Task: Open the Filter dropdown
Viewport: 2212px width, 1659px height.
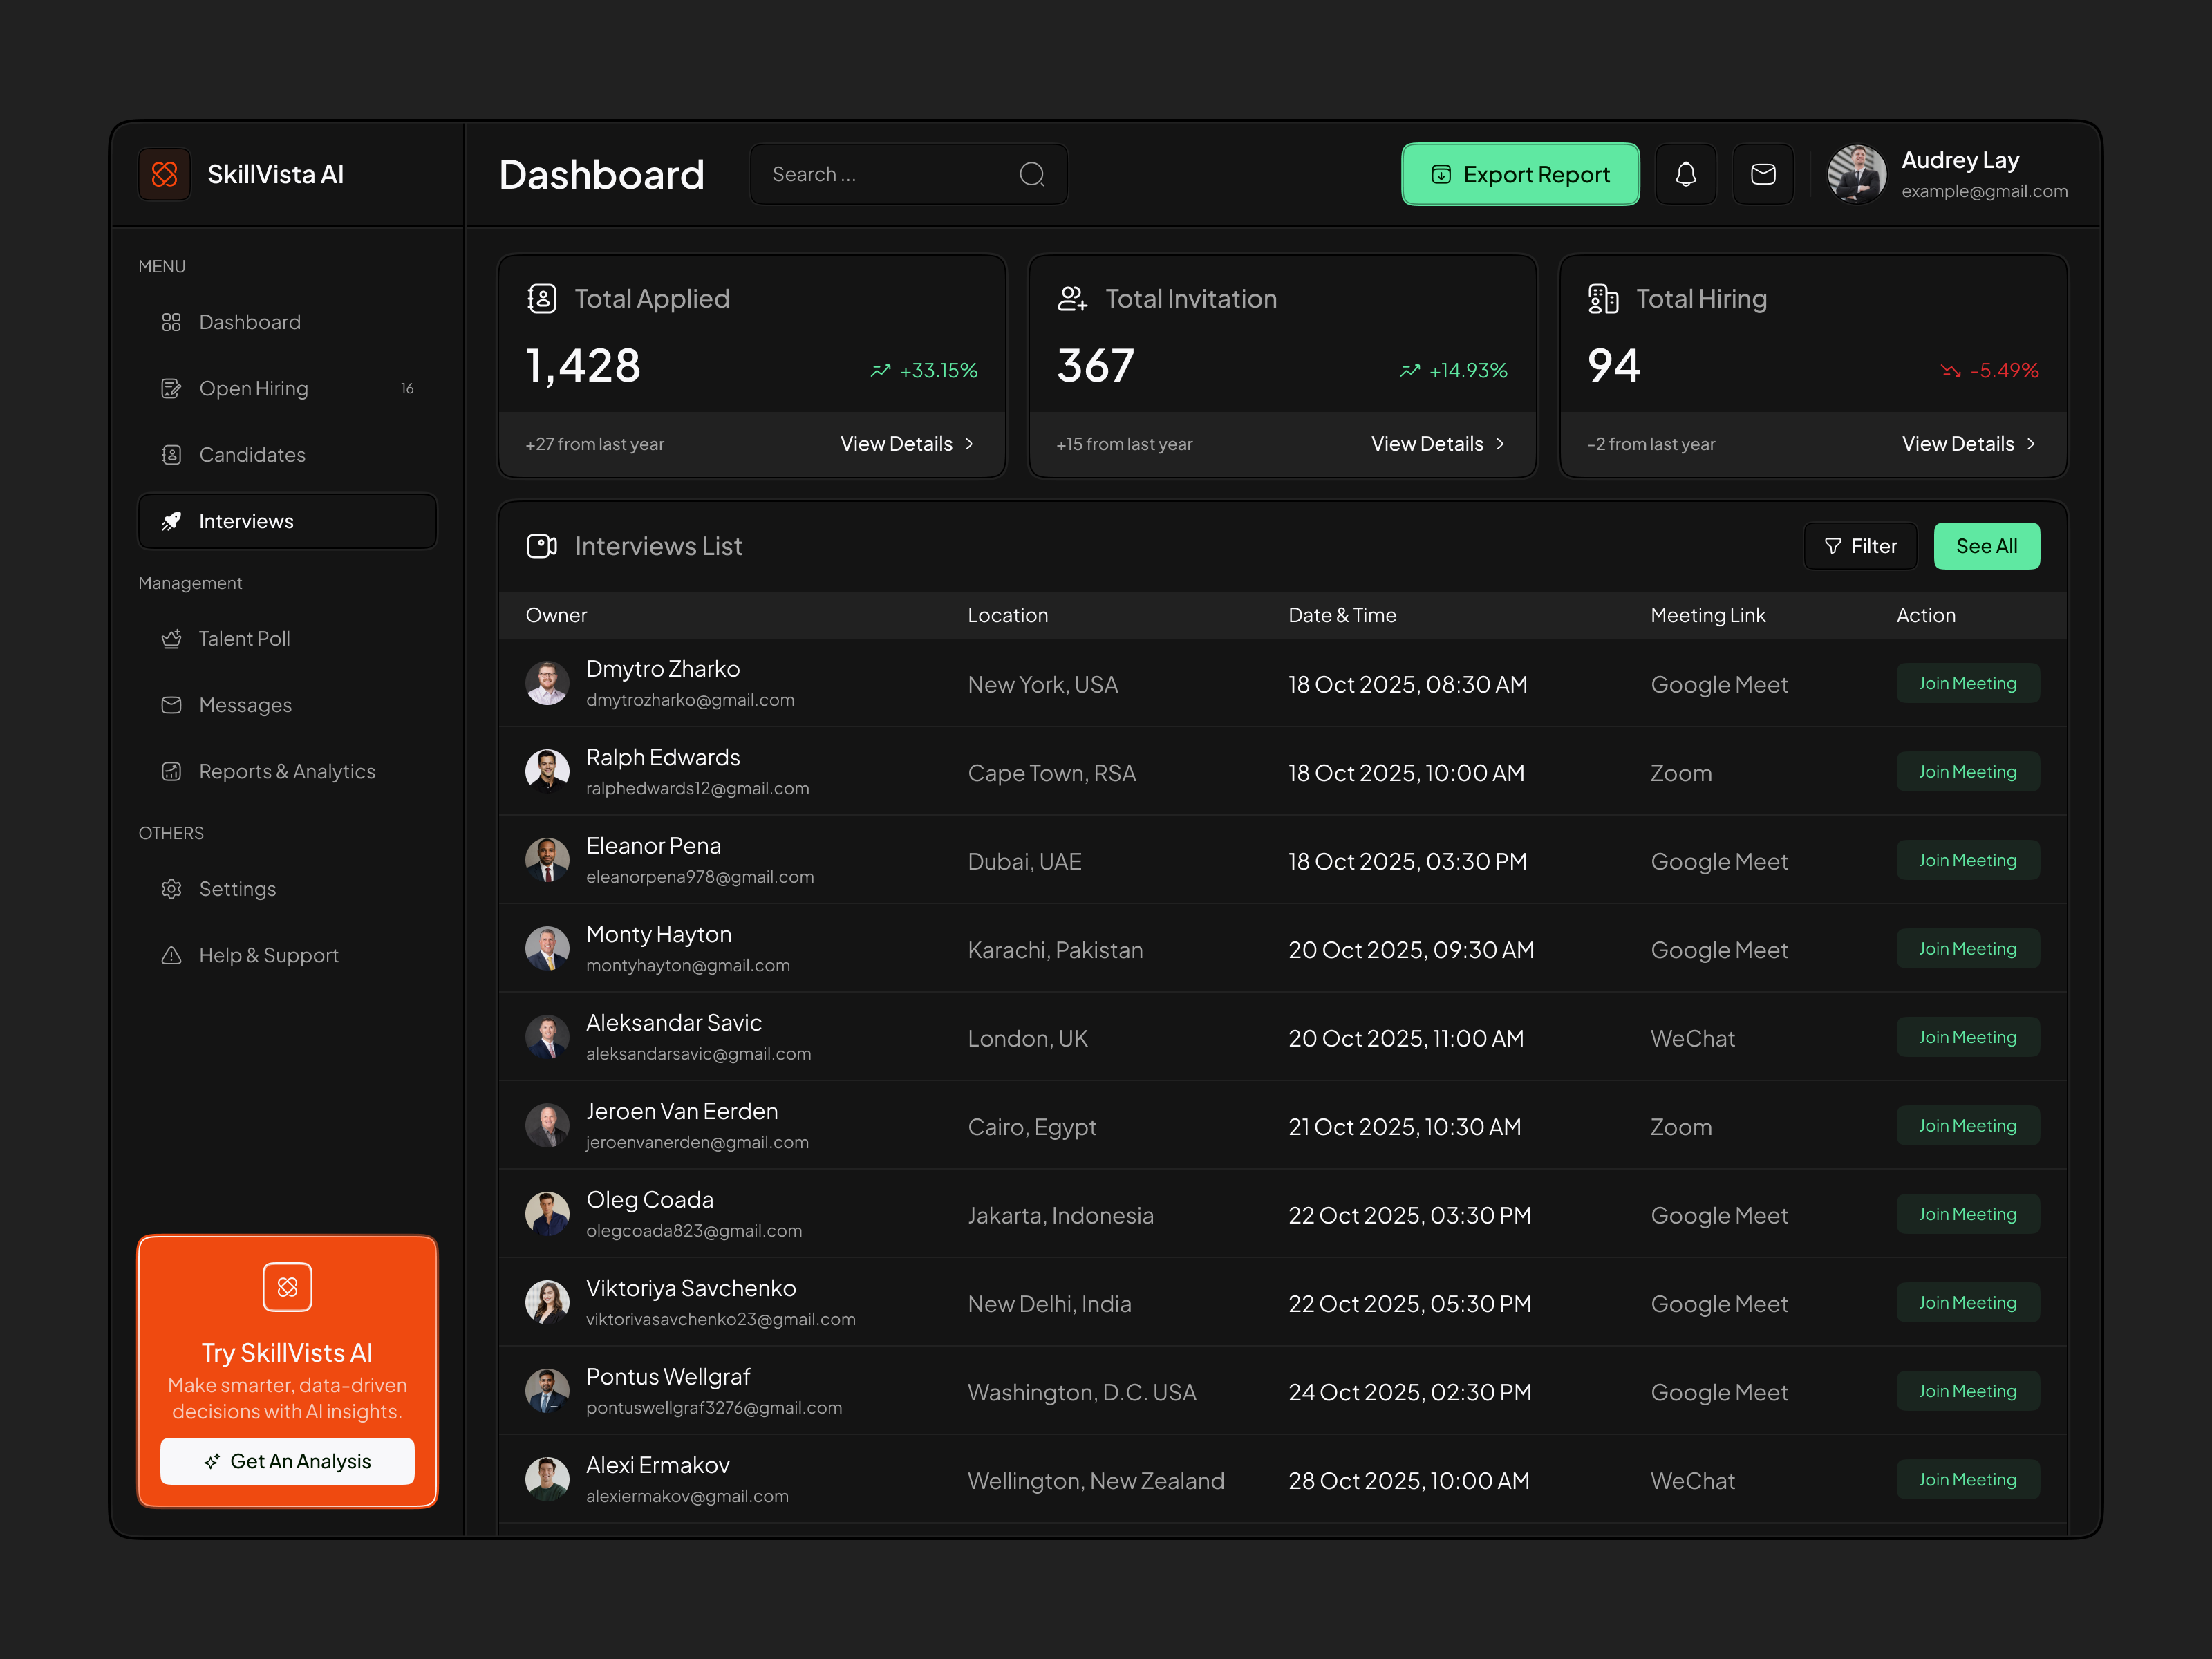Action: point(1860,546)
